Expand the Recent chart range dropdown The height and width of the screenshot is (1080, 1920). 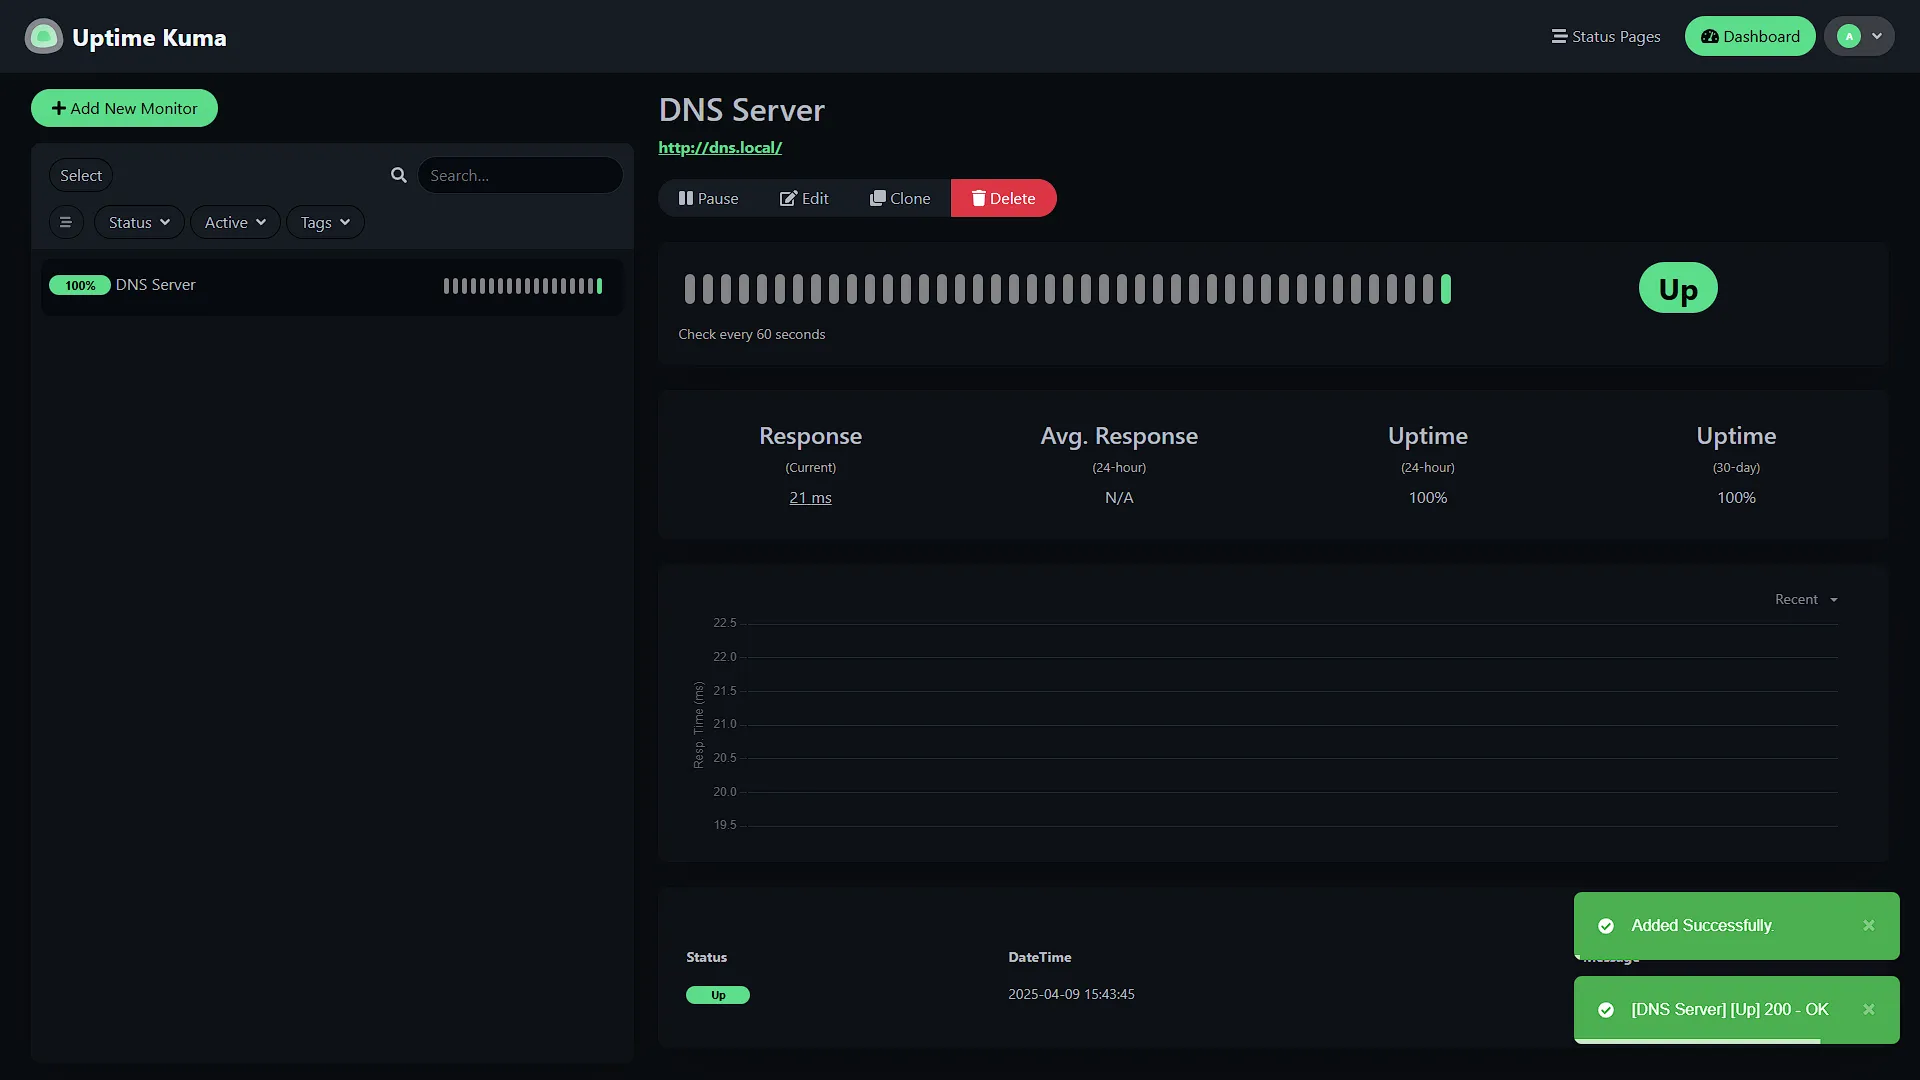pos(1806,600)
